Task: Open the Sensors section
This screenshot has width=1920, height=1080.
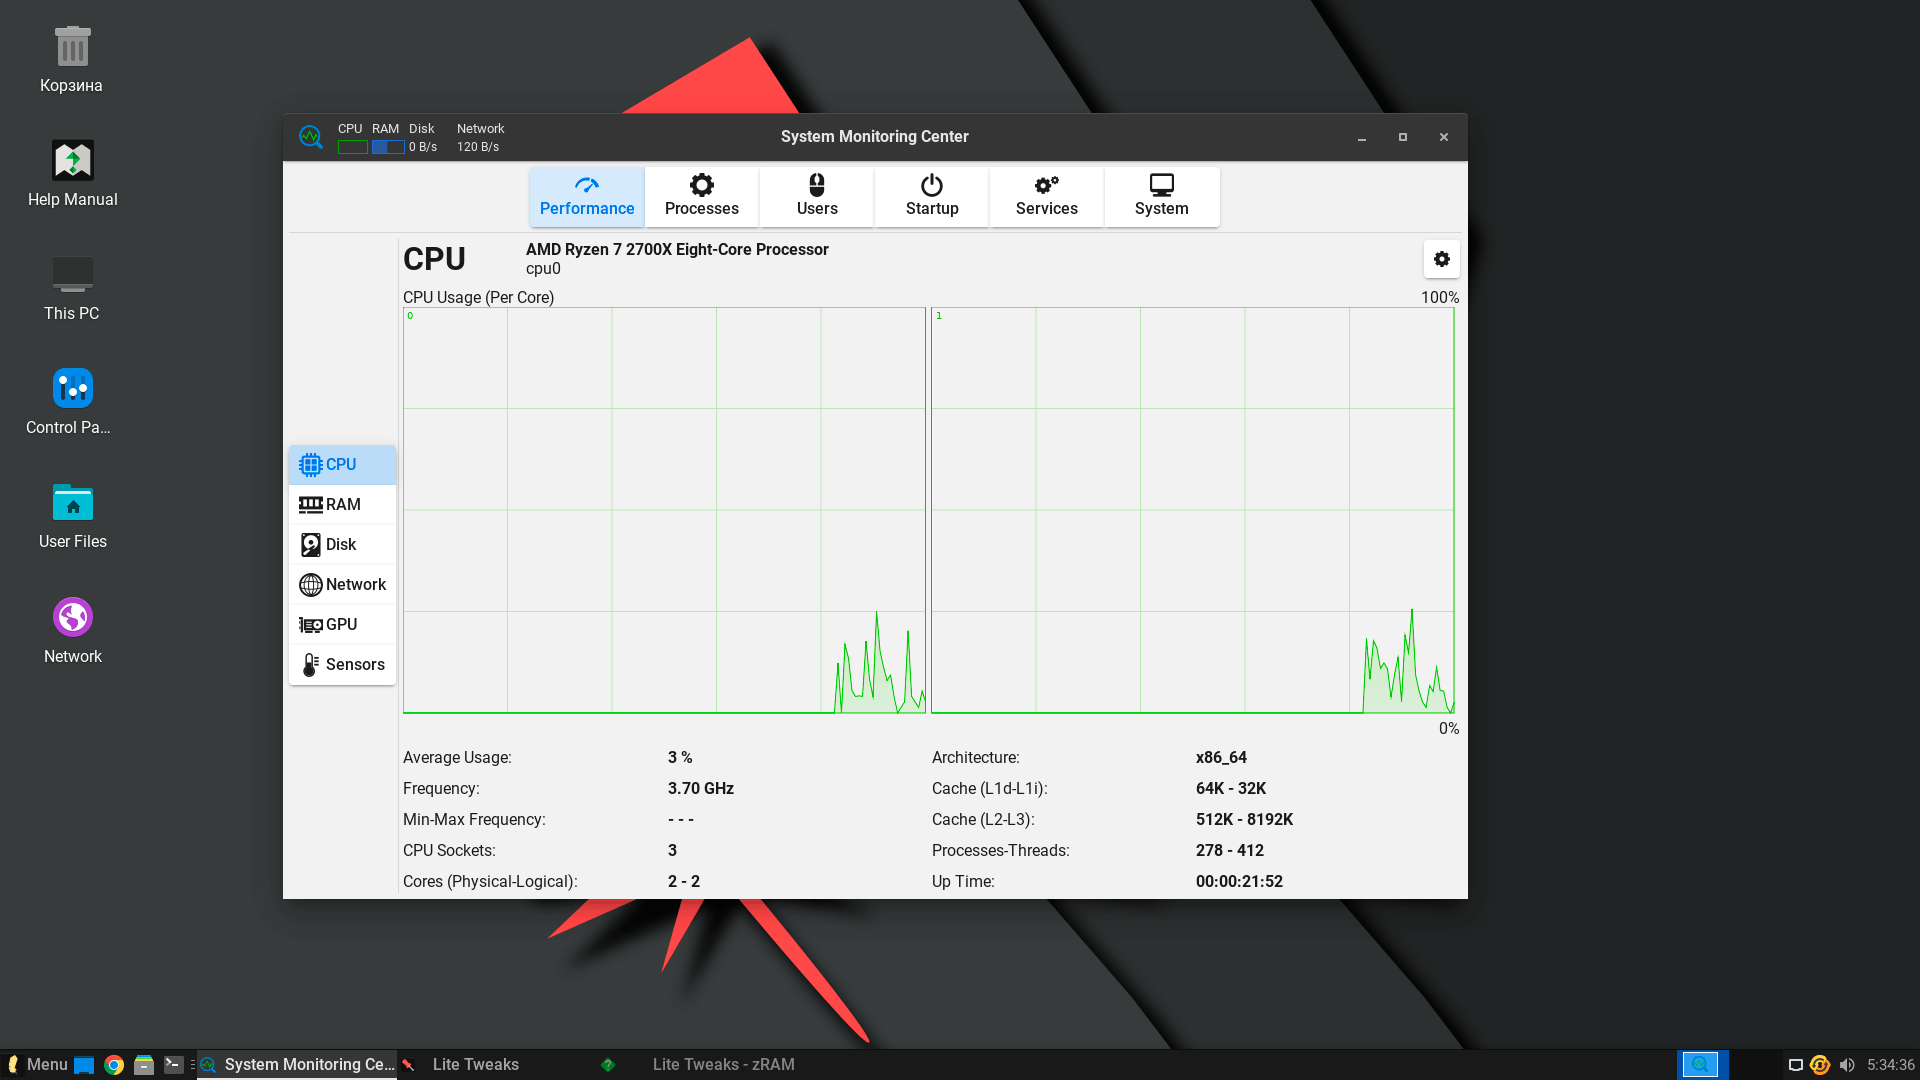Action: click(x=342, y=665)
